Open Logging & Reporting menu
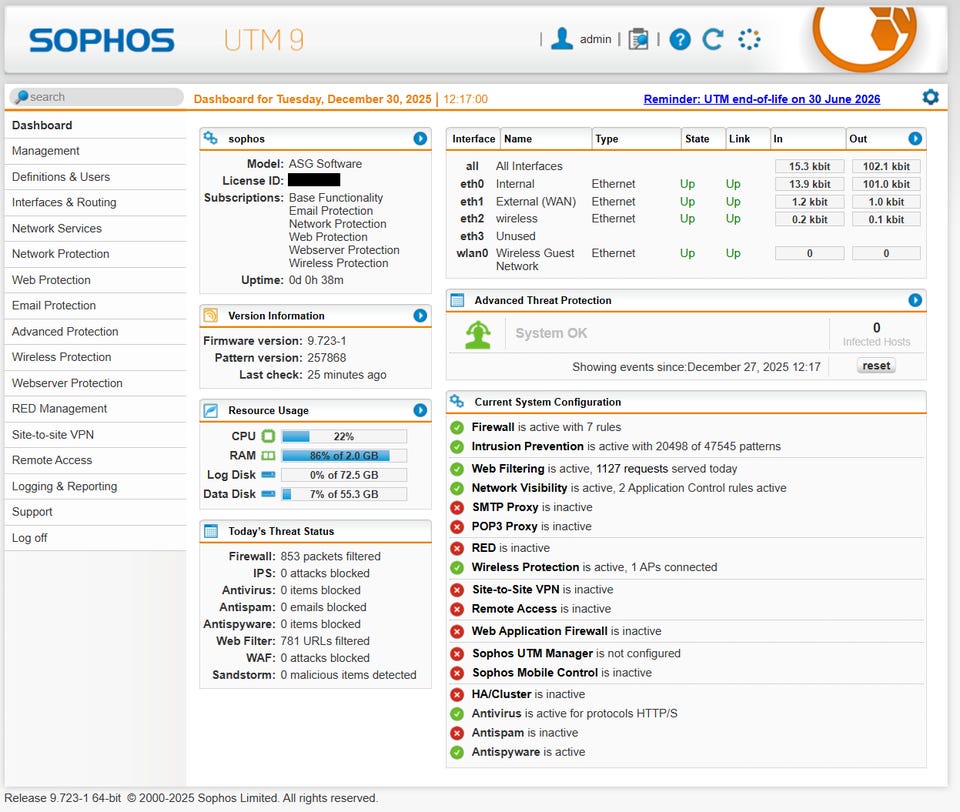Screen dimensions: 960x812 [95, 486]
